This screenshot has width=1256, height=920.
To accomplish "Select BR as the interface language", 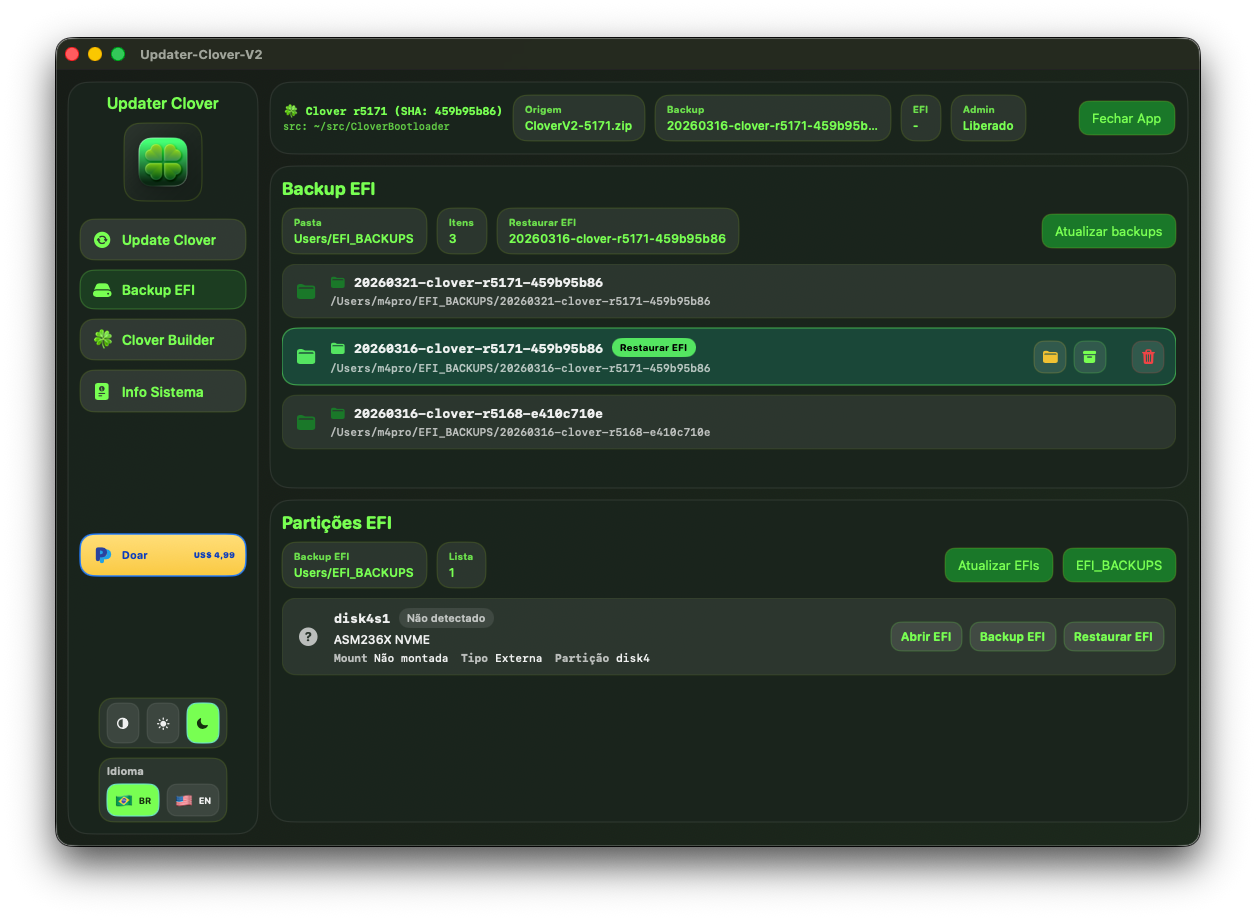I will coord(132,800).
